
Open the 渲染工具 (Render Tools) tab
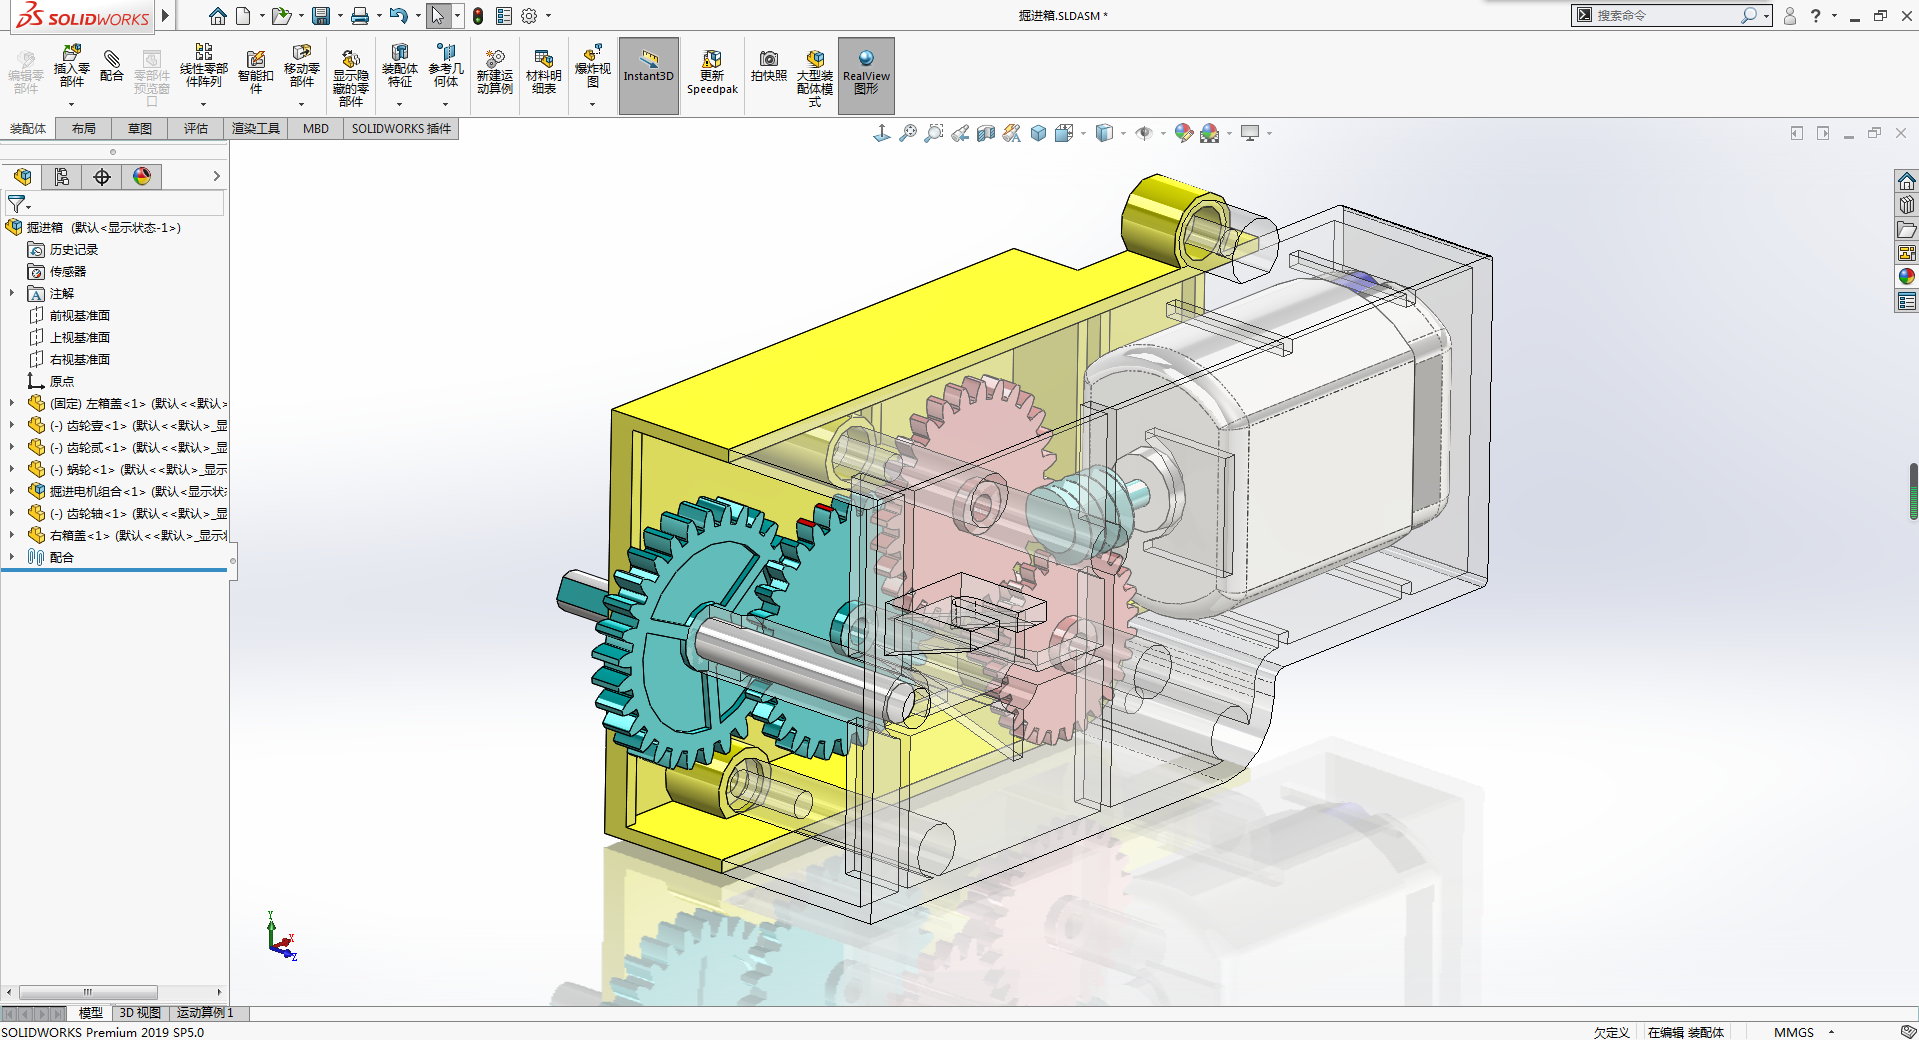point(256,129)
